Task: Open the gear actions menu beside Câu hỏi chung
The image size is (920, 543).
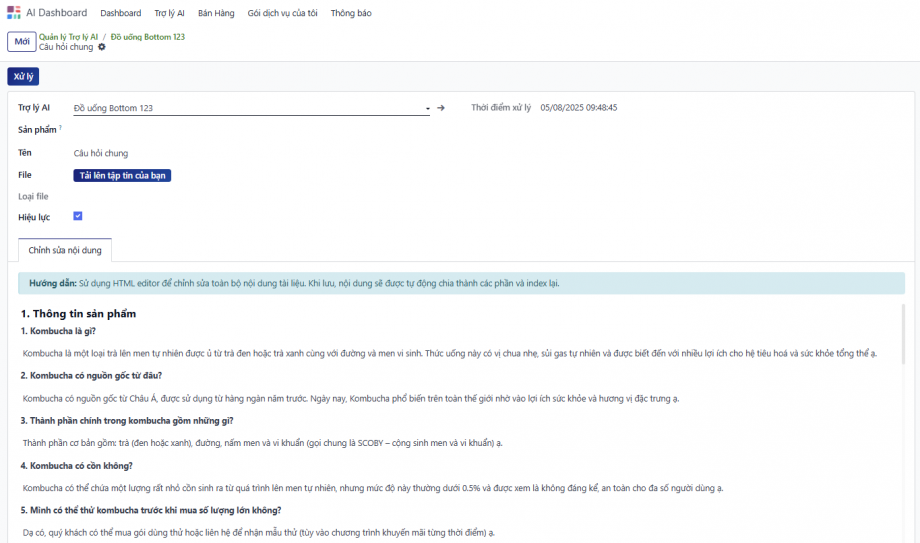Action: click(x=102, y=47)
